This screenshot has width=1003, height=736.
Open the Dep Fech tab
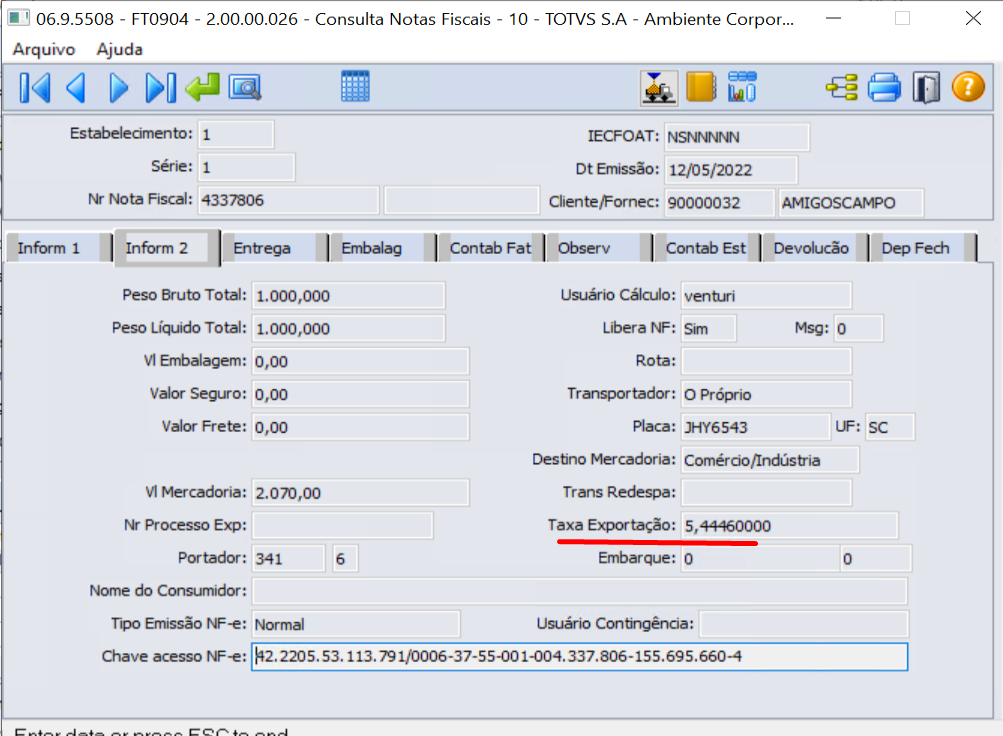(x=924, y=248)
